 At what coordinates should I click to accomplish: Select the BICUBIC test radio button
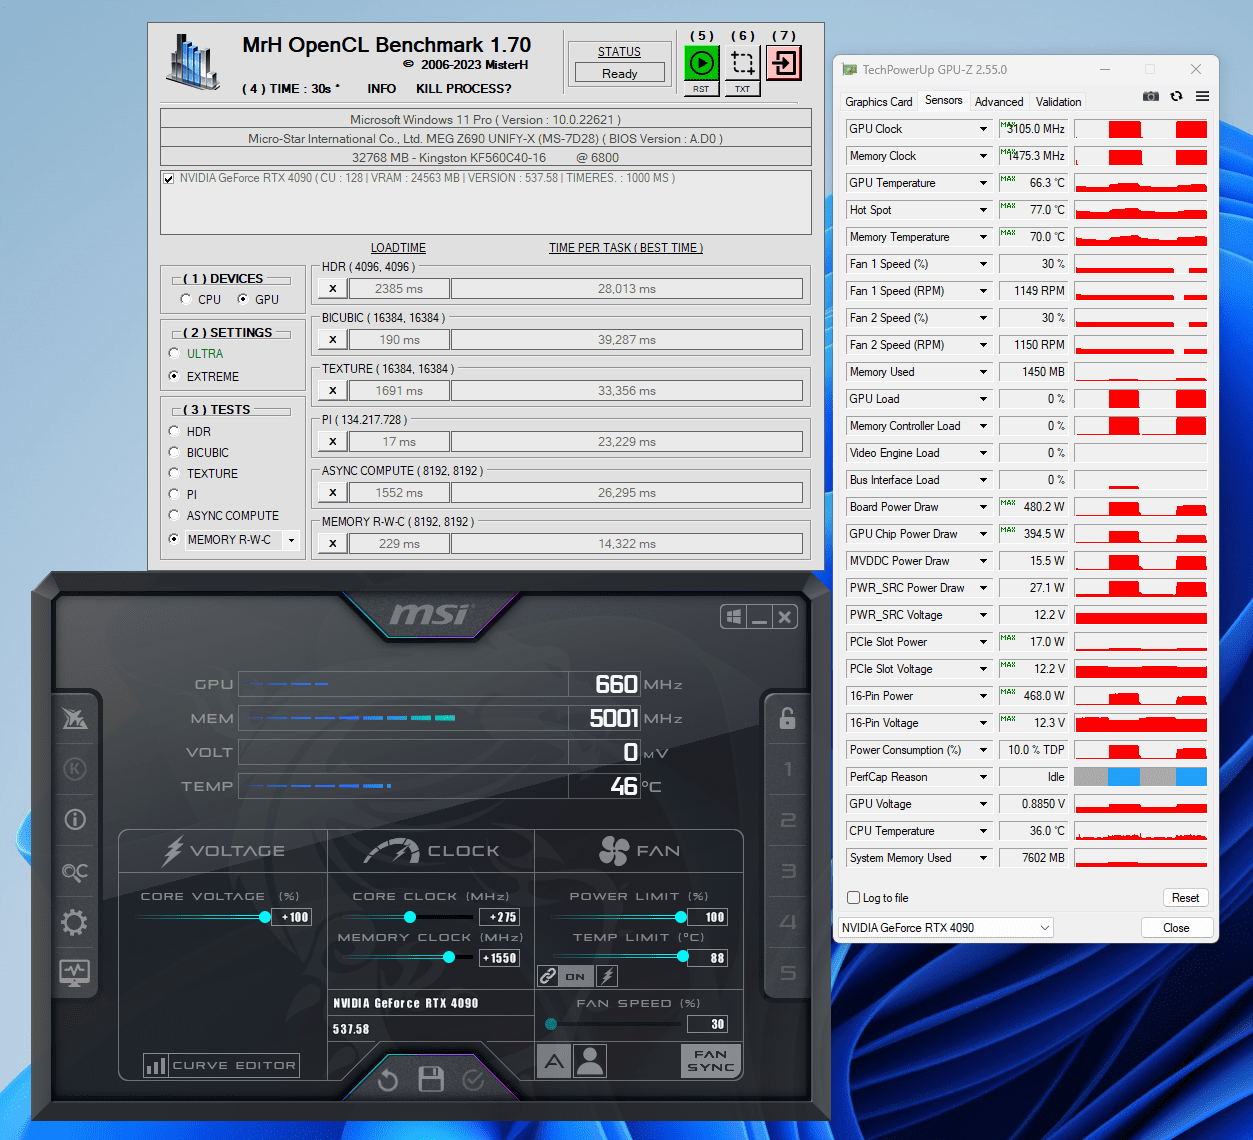(x=175, y=453)
